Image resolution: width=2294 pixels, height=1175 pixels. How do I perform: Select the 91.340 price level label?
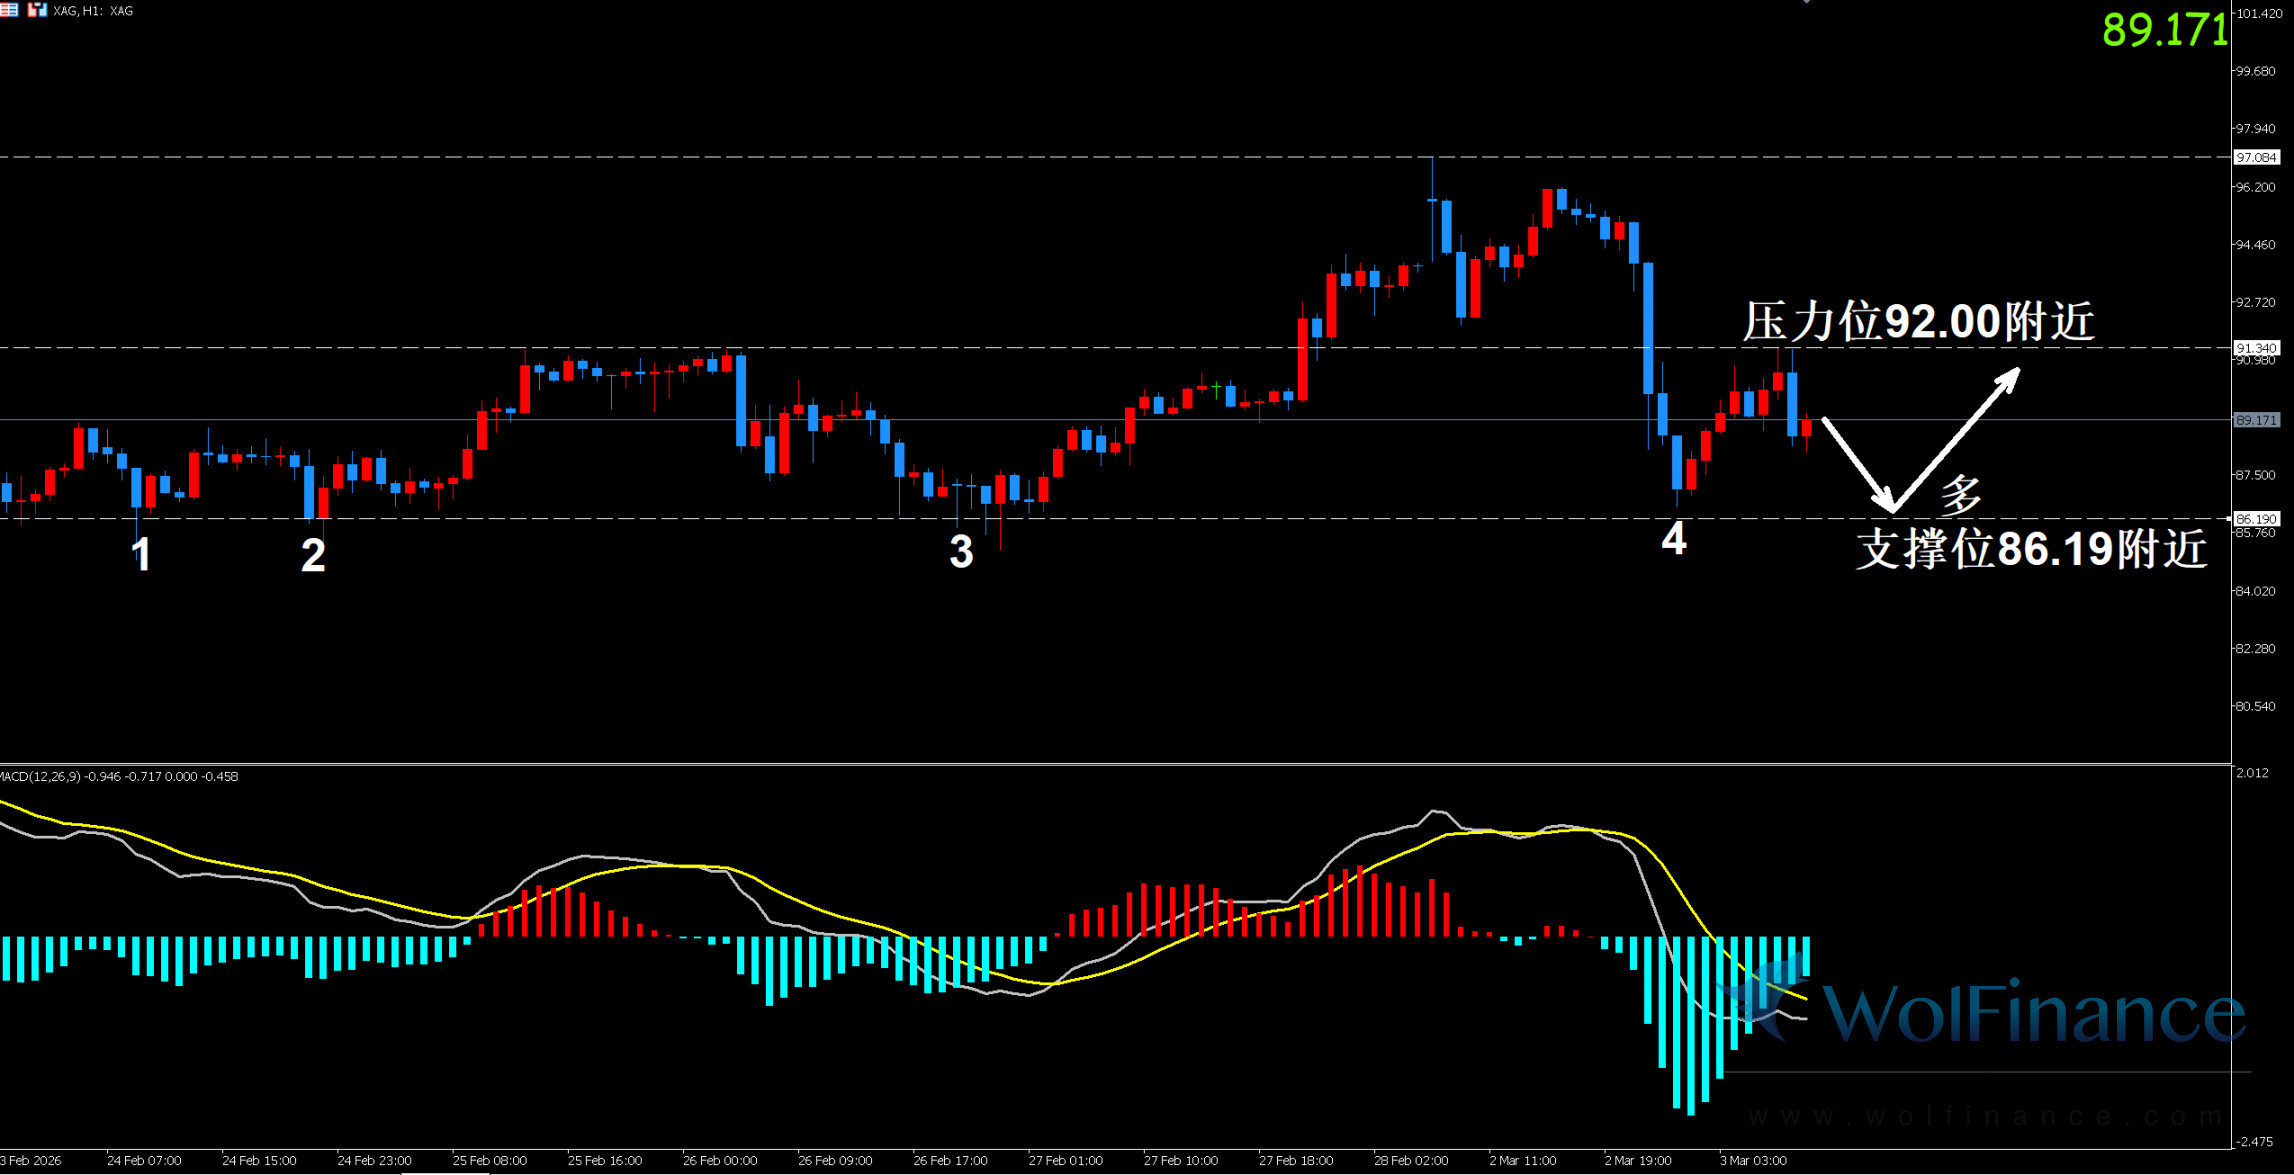pyautogui.click(x=2256, y=348)
